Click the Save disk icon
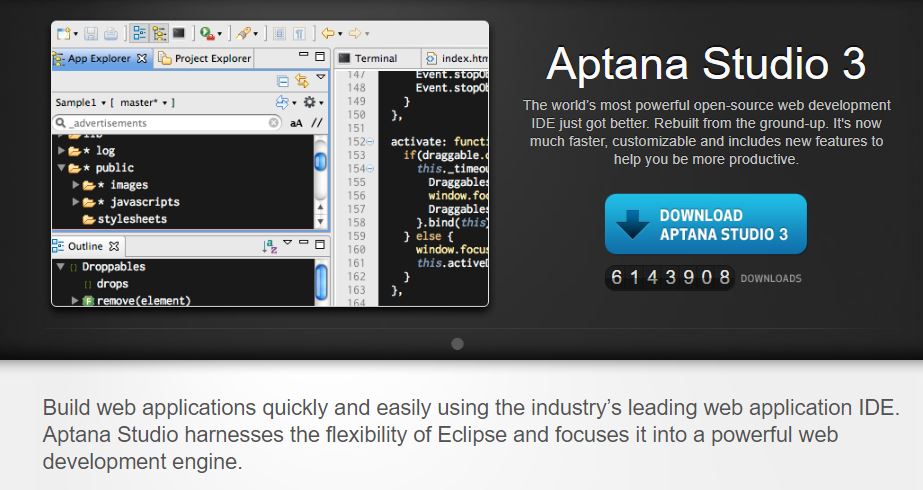The width and height of the screenshot is (923, 490). 91,34
